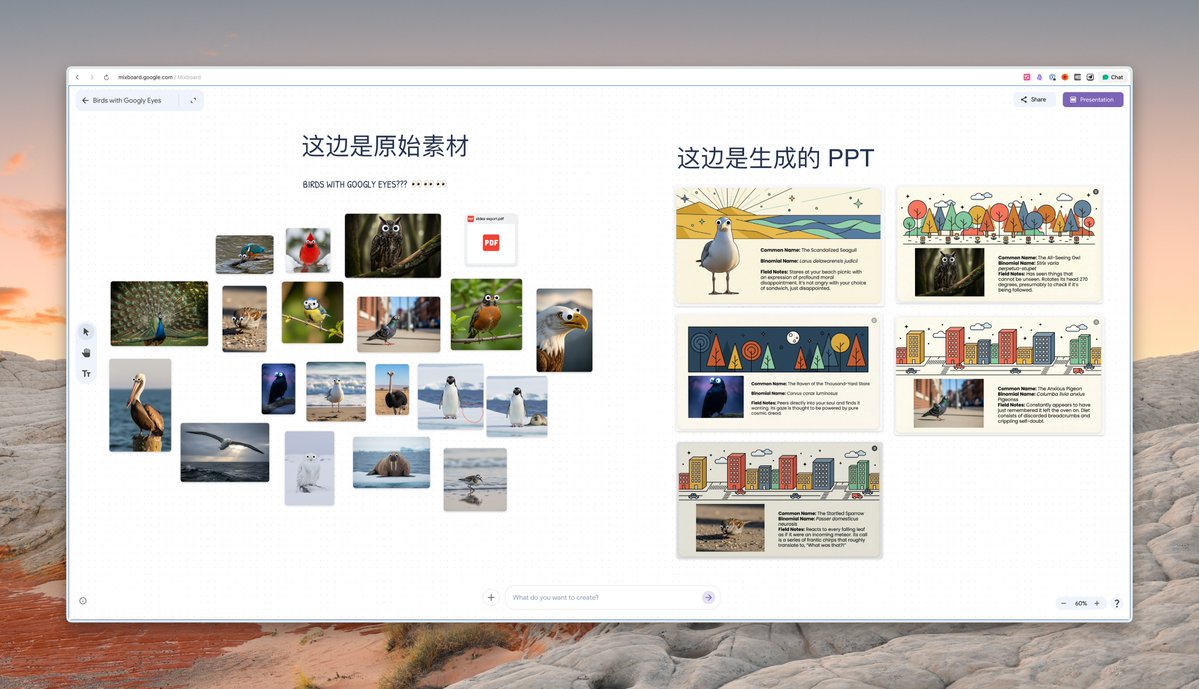Click the help question-mark icon near zoom controls
The width and height of the screenshot is (1199, 689).
click(1117, 603)
